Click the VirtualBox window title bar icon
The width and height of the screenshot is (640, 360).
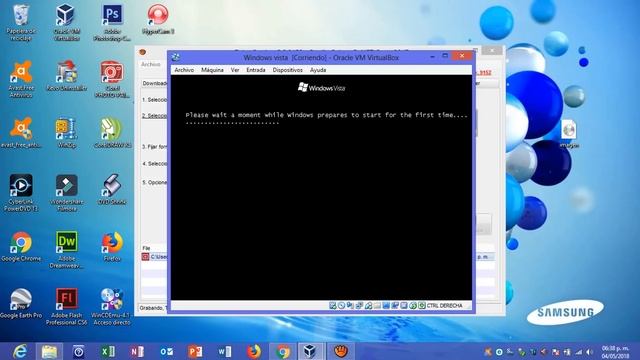(176, 57)
